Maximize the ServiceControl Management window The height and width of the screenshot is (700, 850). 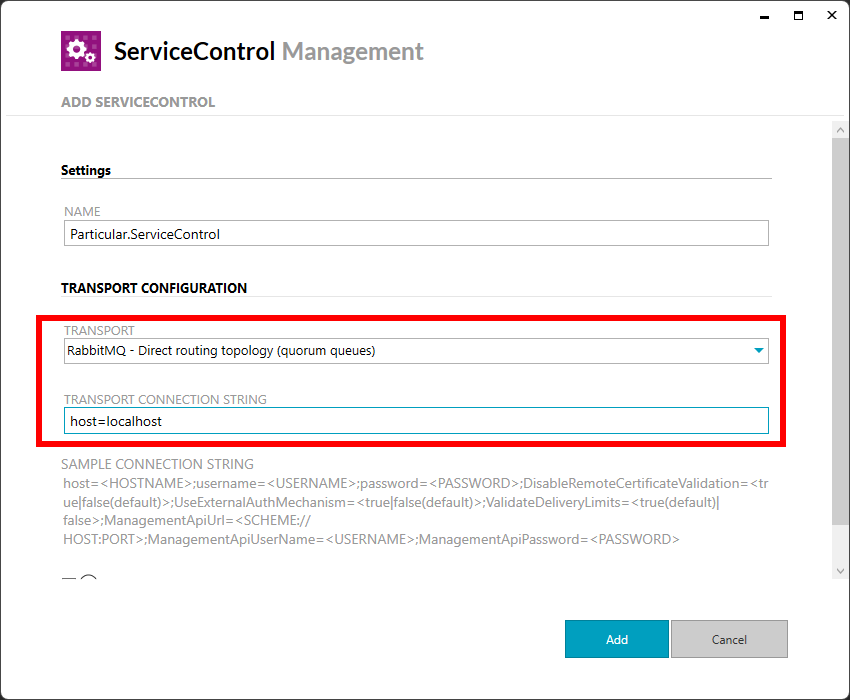pyautogui.click(x=798, y=16)
